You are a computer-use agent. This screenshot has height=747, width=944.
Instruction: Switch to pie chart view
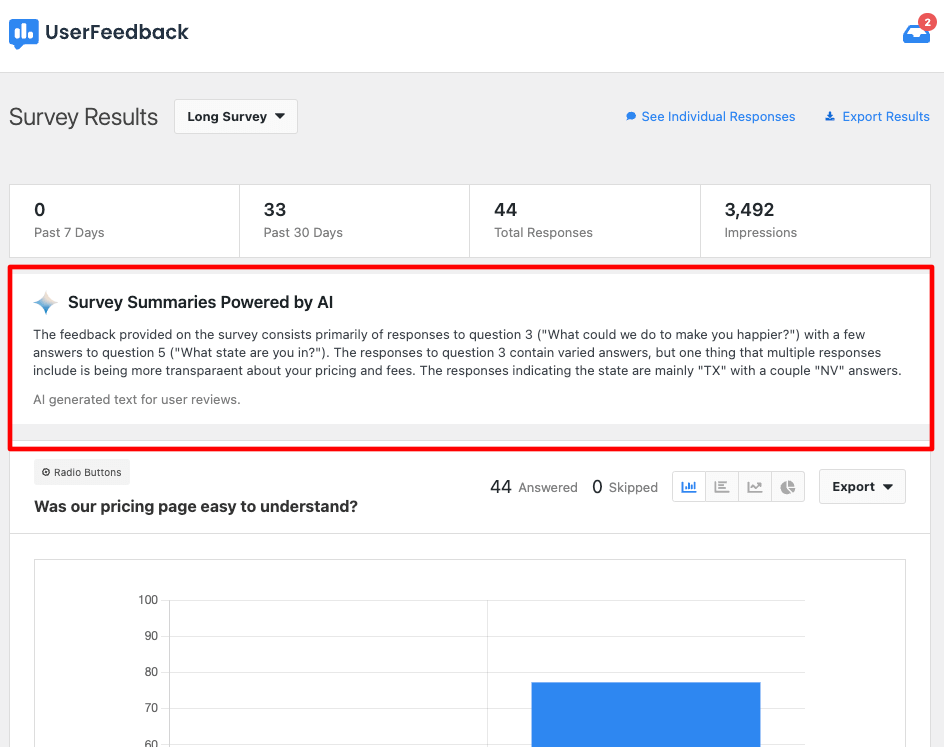point(788,487)
